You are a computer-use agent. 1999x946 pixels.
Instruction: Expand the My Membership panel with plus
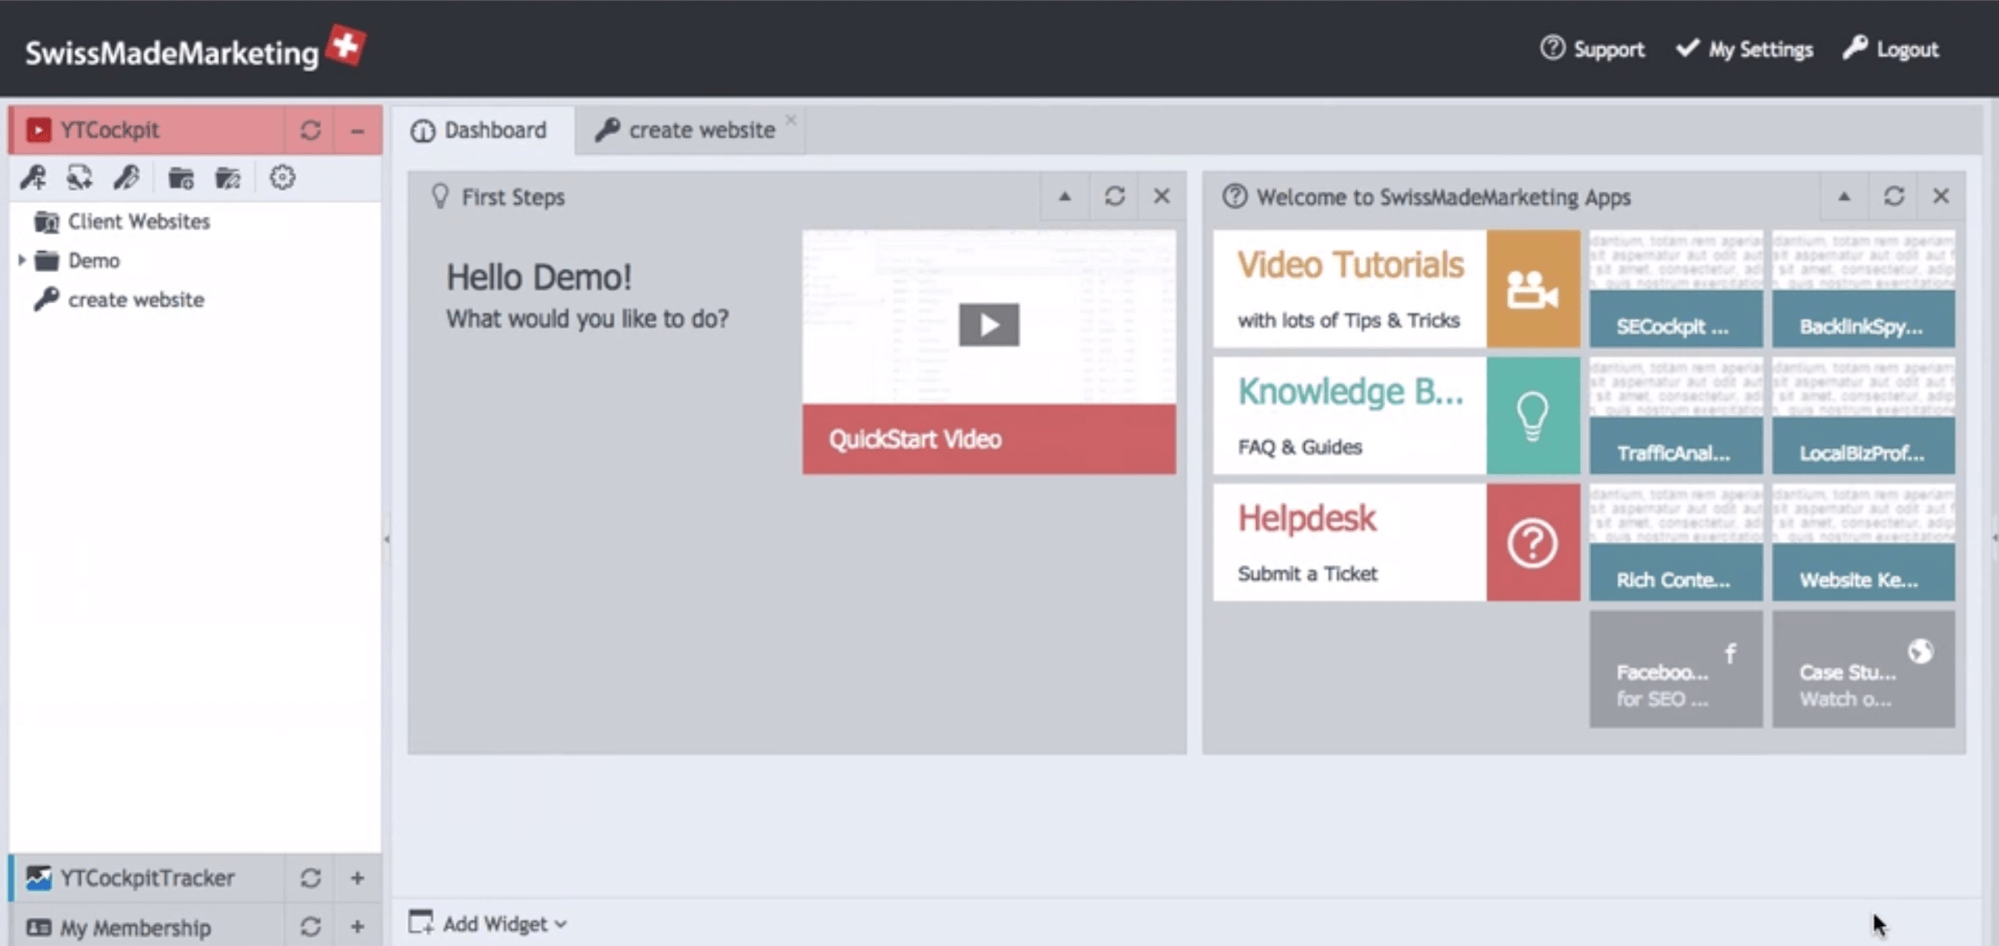357,927
